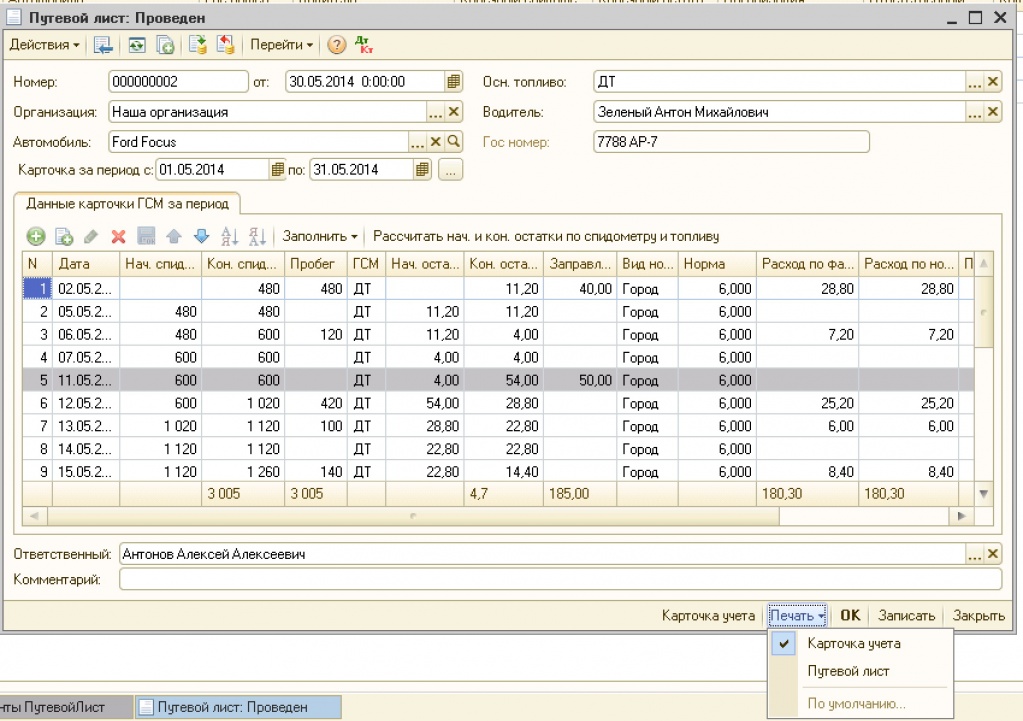Click the Карточка учета button in bottom bar
1023x721 pixels.
pos(708,615)
